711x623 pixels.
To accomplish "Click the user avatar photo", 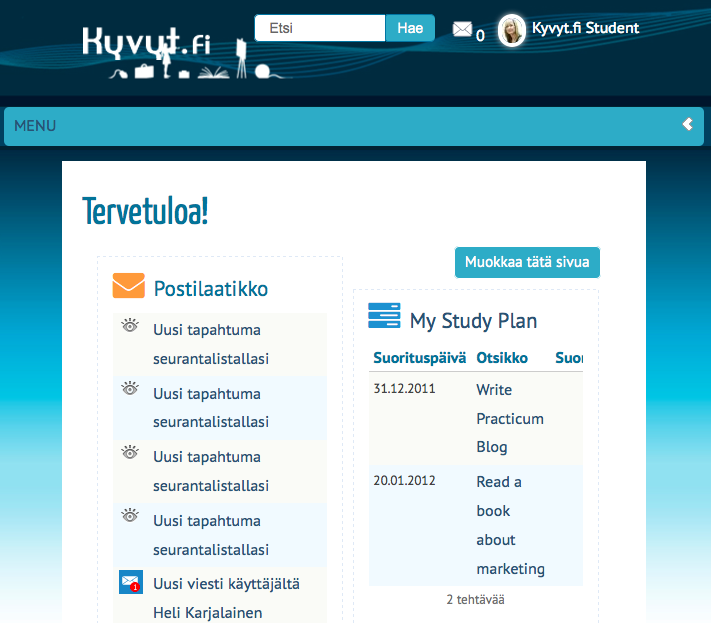I will [512, 30].
